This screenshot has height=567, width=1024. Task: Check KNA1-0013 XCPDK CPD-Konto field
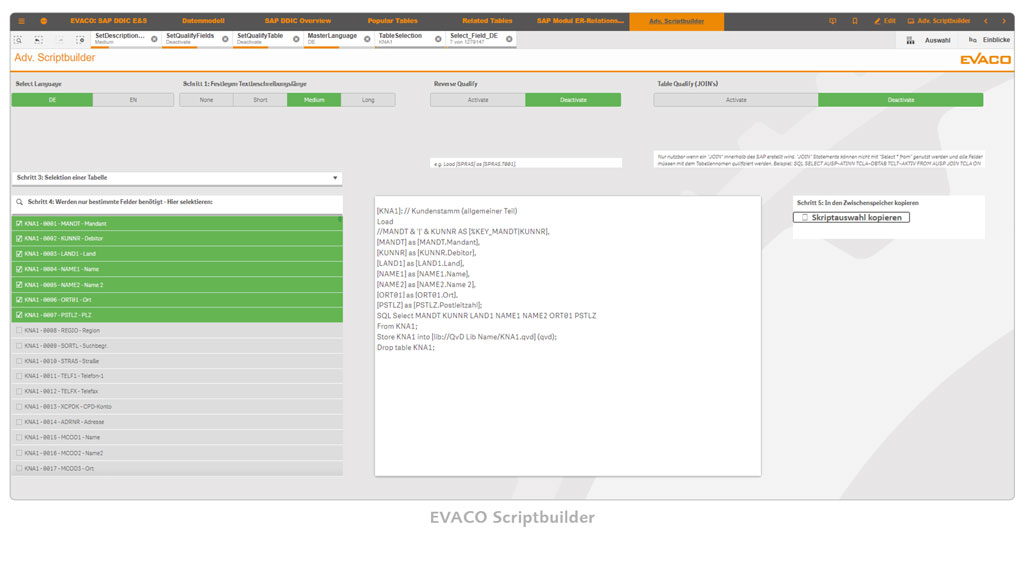pyautogui.click(x=177, y=406)
